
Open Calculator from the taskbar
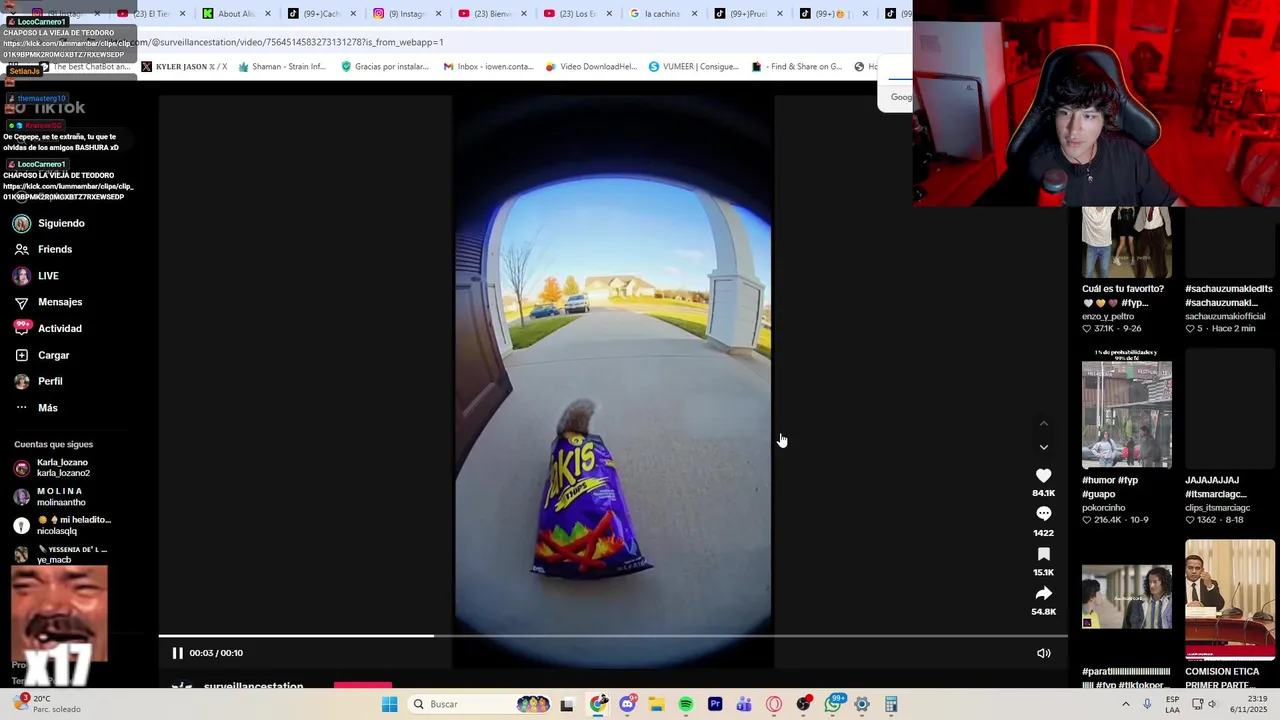coord(891,704)
